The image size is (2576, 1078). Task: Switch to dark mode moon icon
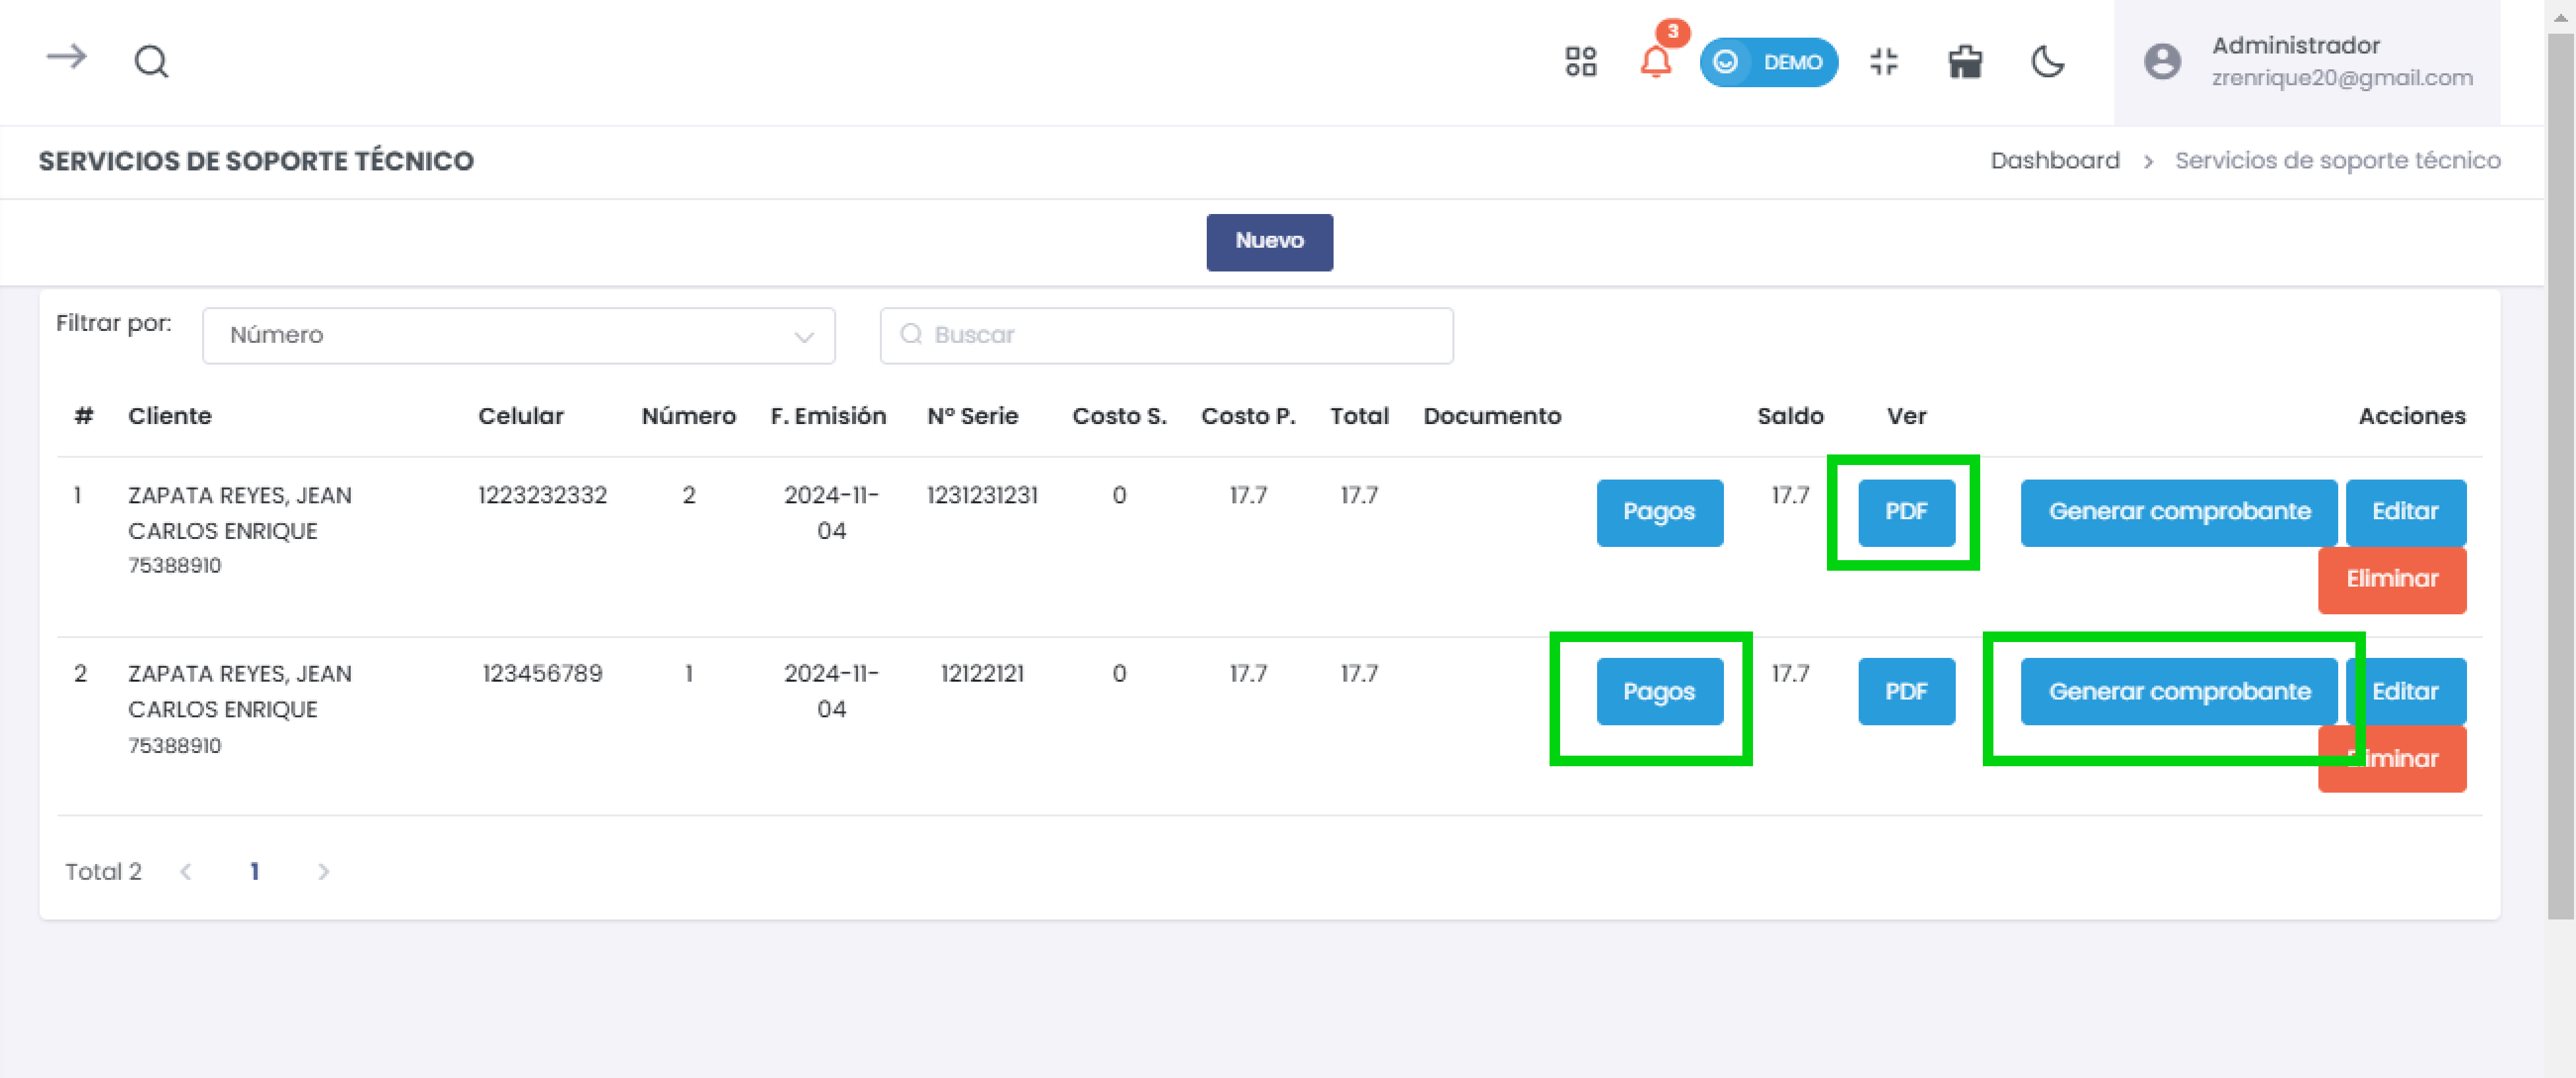click(x=2047, y=62)
